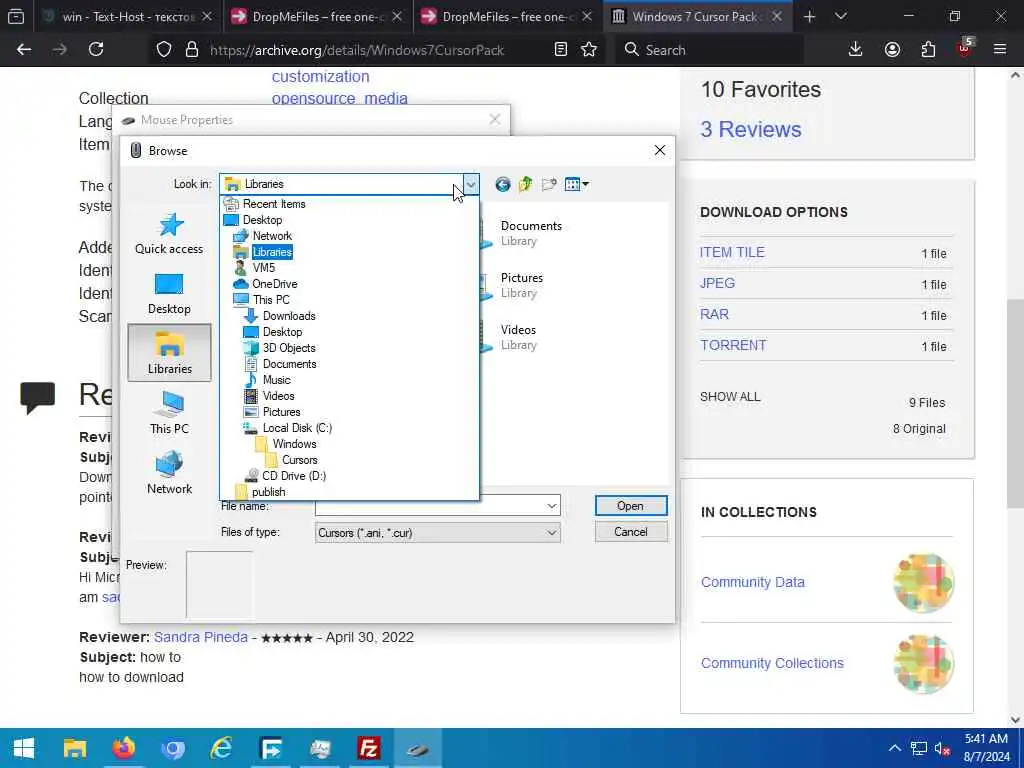Collapse the Look in dropdown arrow
Image resolution: width=1024 pixels, height=768 pixels.
(471, 184)
